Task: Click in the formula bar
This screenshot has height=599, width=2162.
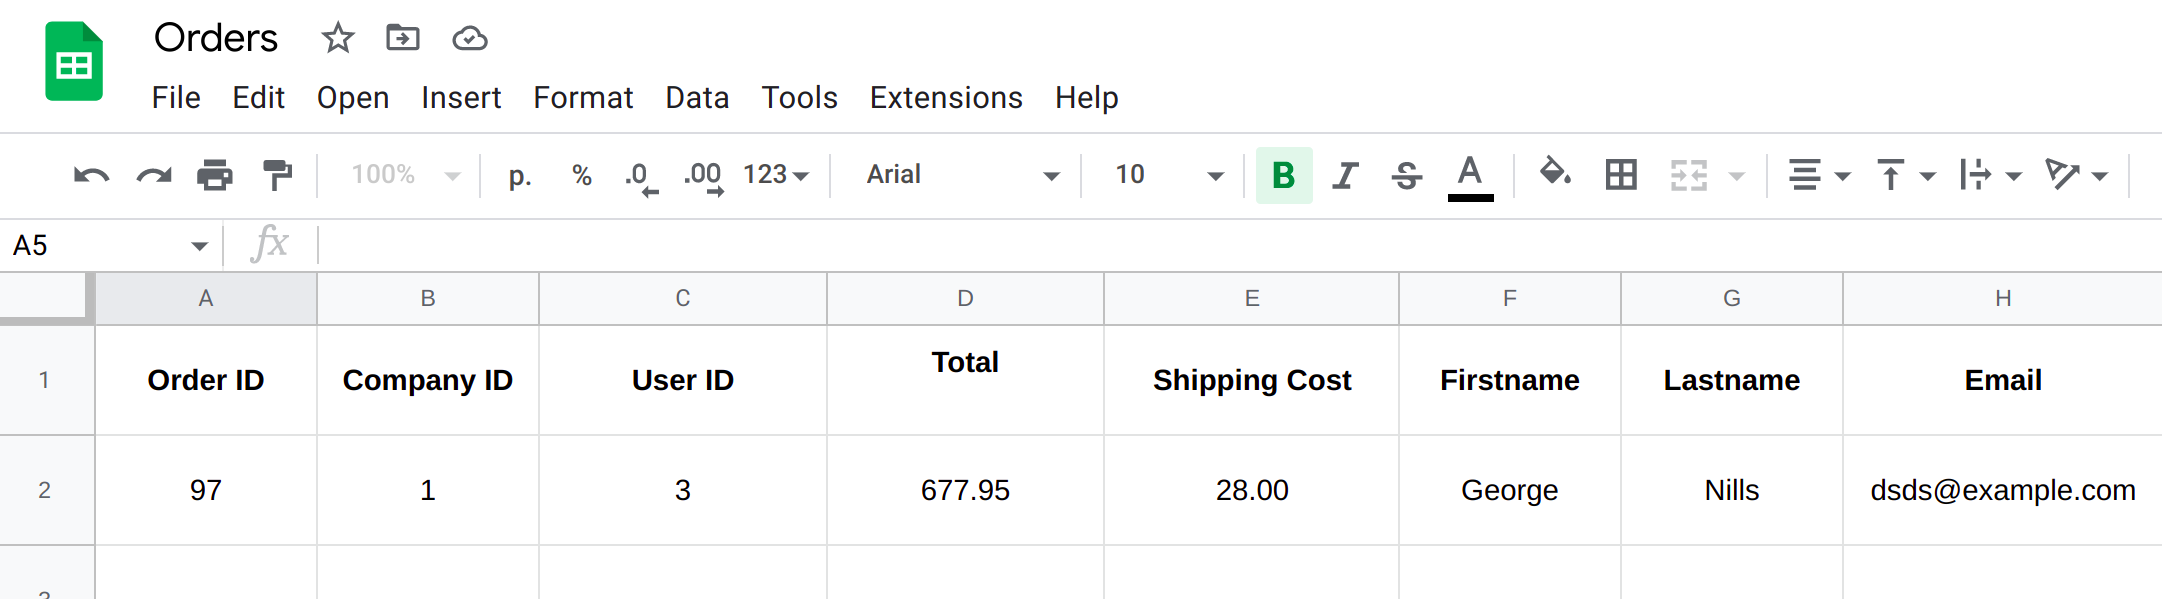Action: (1238, 246)
